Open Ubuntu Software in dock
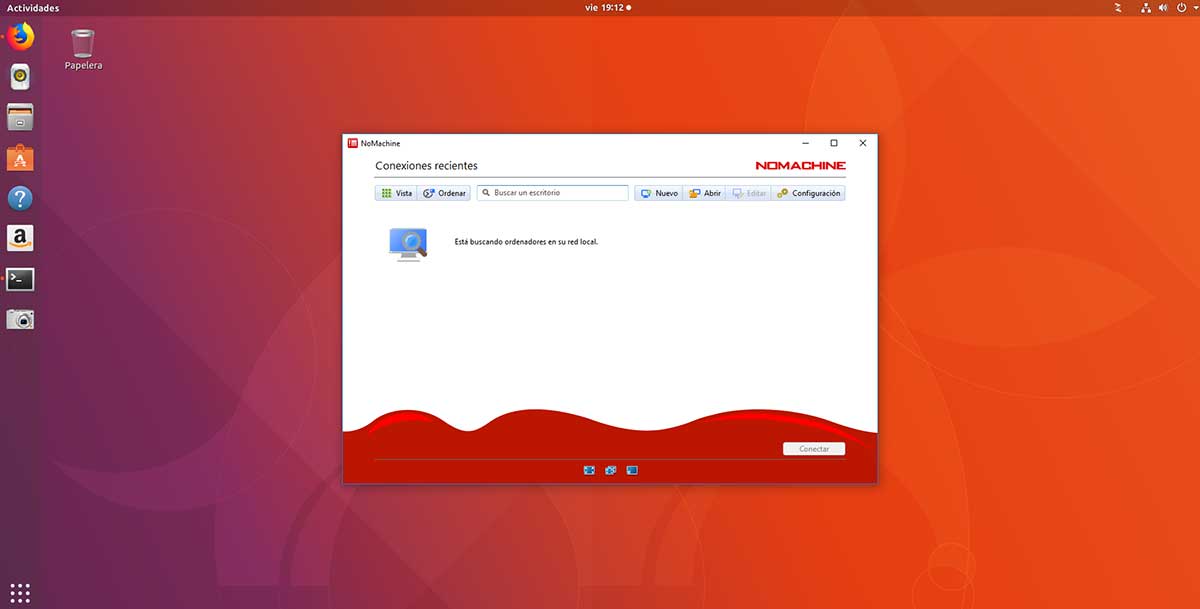The height and width of the screenshot is (609, 1200). [20, 157]
